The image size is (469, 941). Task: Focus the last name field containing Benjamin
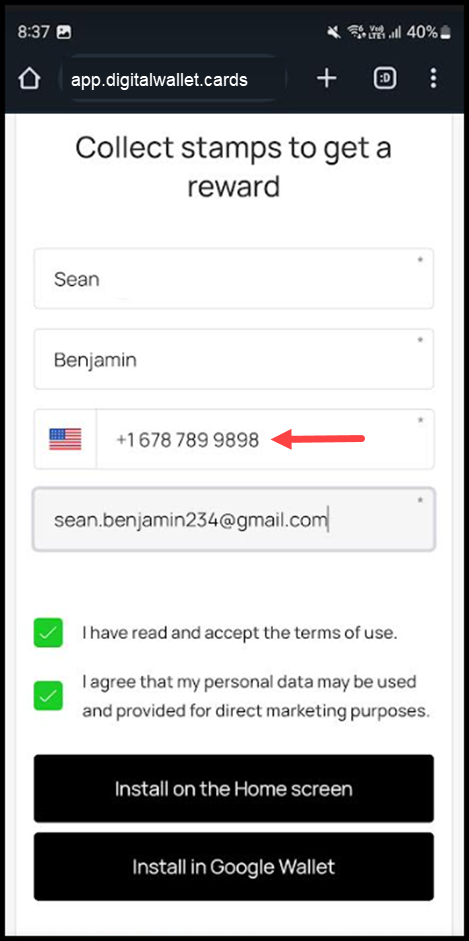[234, 359]
